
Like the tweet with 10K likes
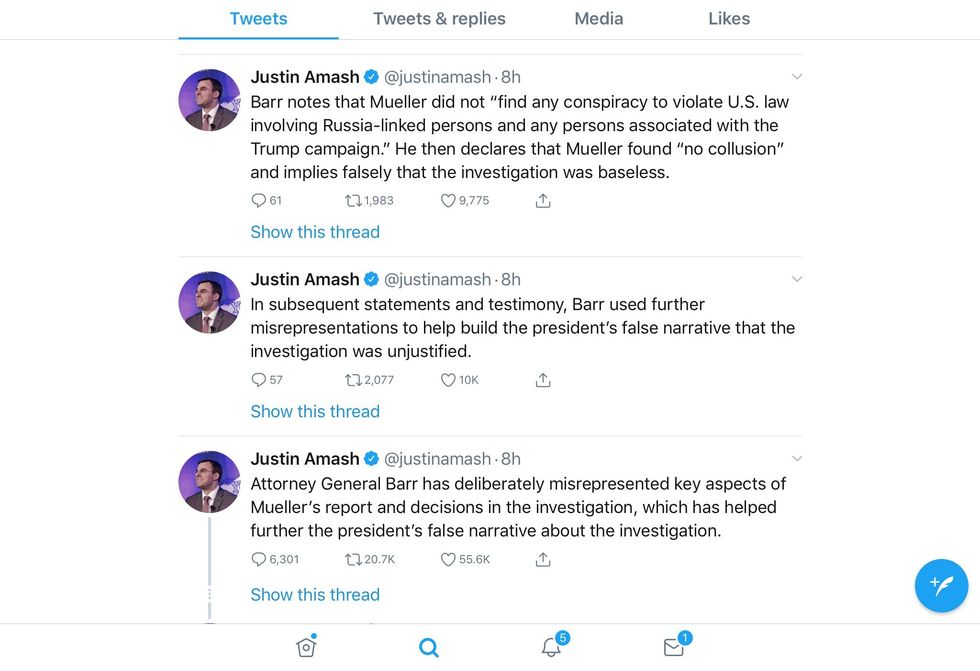coord(449,380)
